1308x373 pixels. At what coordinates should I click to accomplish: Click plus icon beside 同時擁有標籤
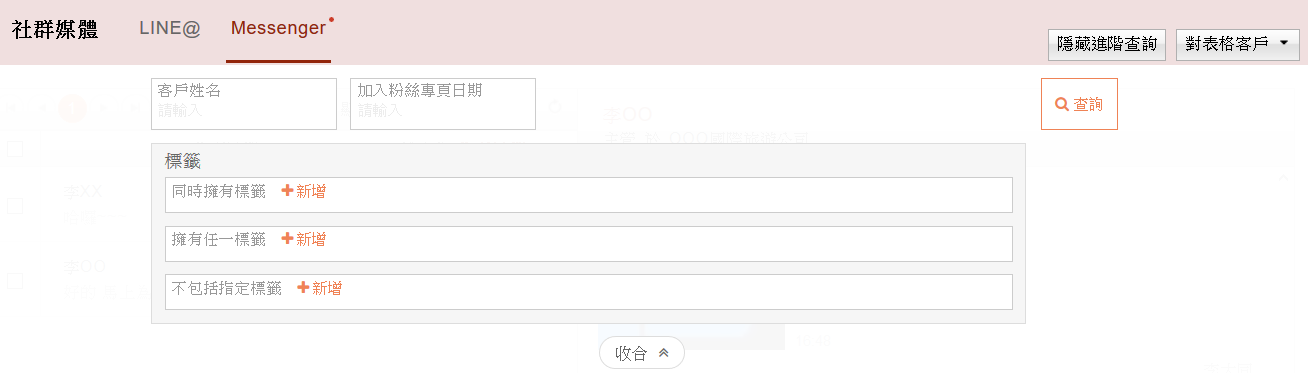click(287, 190)
